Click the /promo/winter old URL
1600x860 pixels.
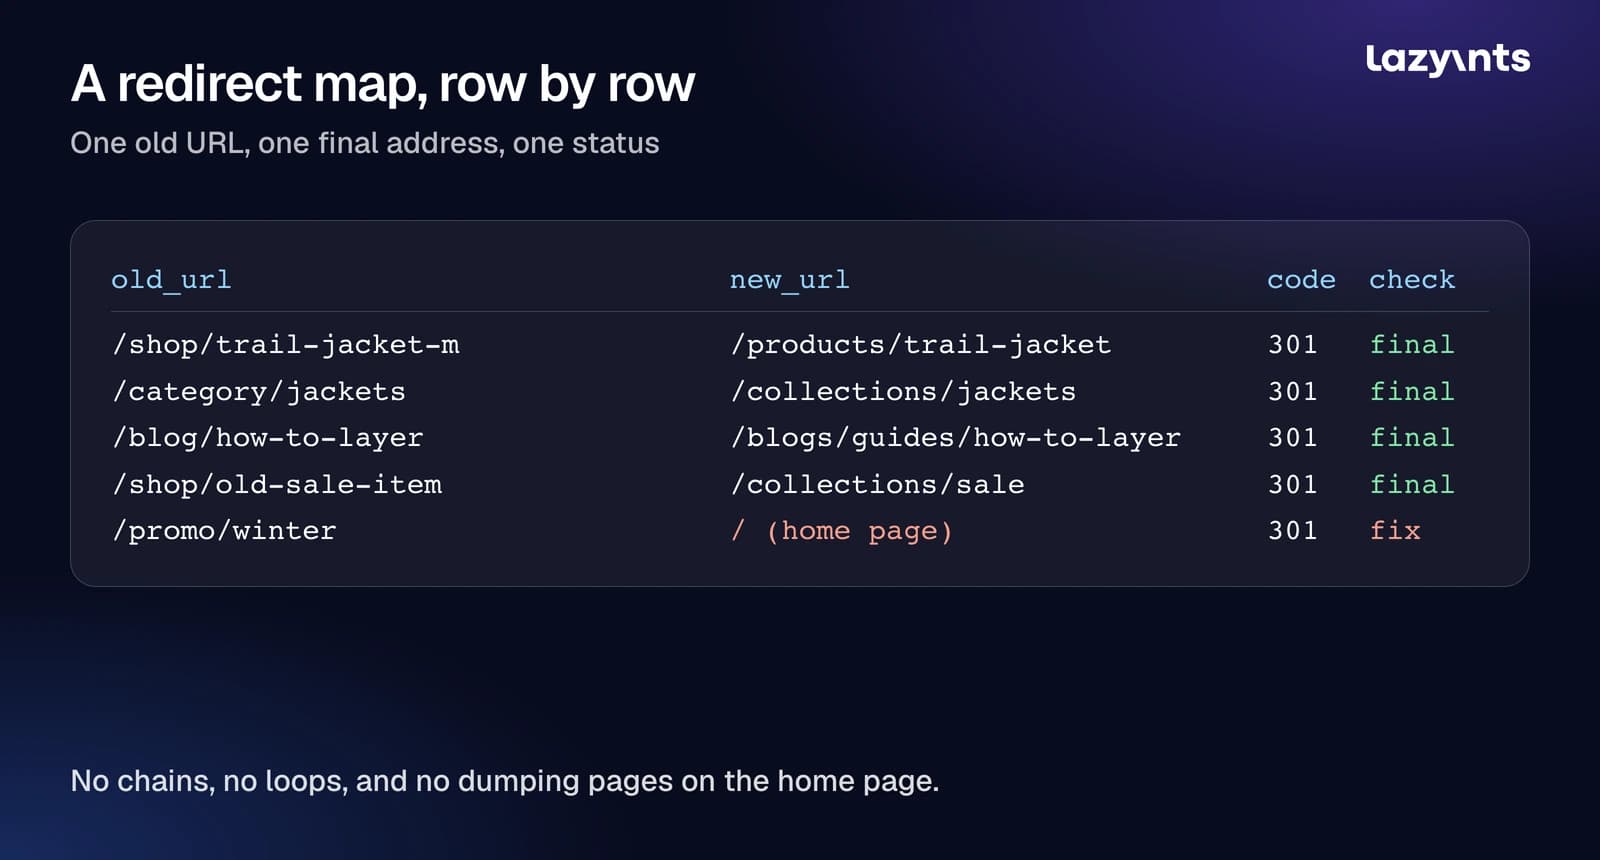[x=224, y=531]
